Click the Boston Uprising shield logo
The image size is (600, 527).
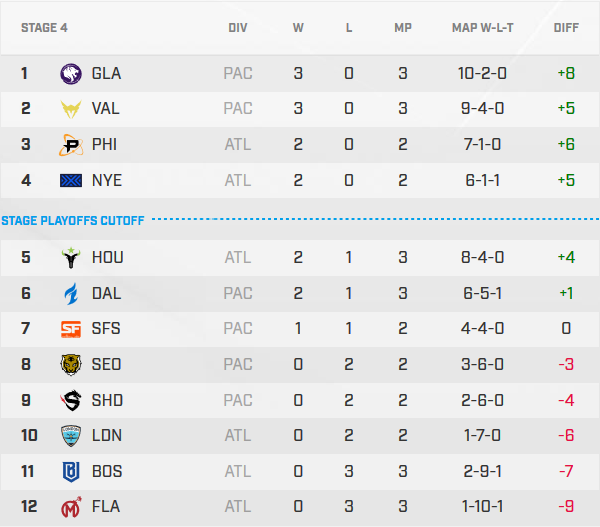(72, 472)
